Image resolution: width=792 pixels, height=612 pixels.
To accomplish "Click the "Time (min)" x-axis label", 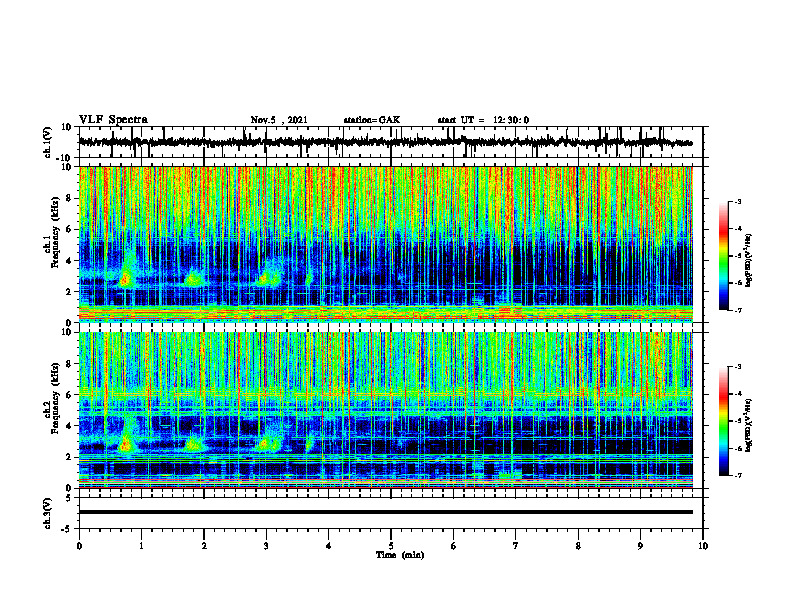I will (x=400, y=555).
